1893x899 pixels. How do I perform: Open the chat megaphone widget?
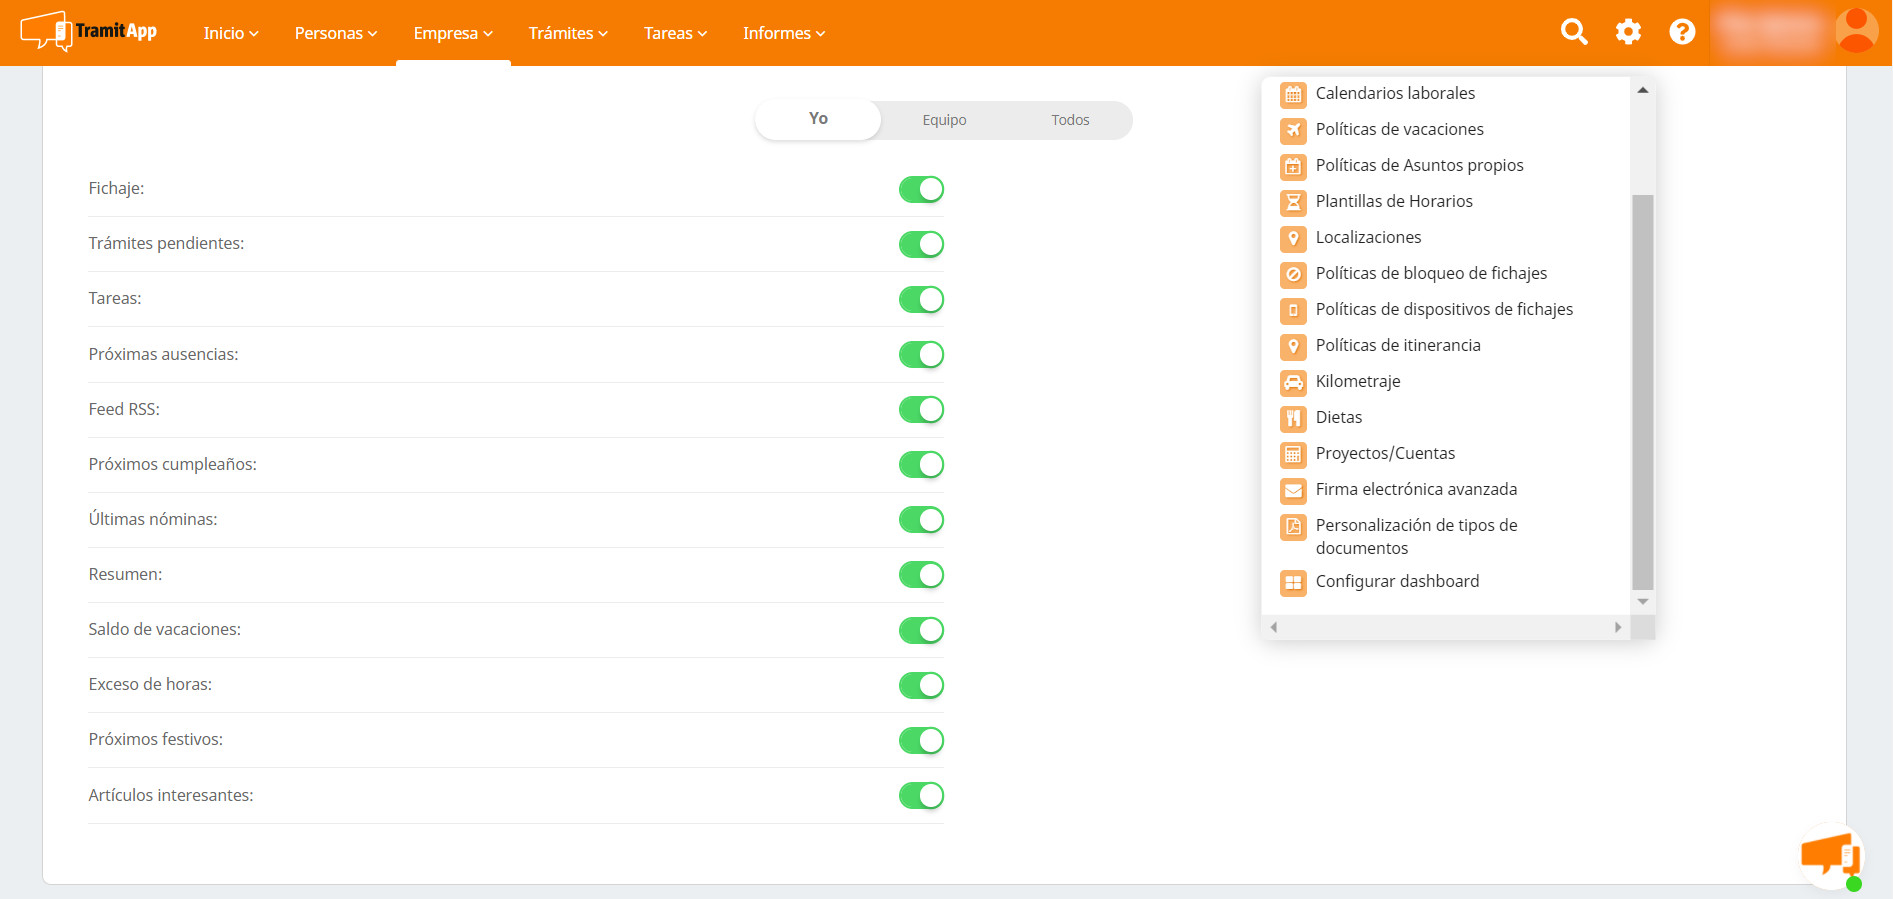tap(1830, 856)
